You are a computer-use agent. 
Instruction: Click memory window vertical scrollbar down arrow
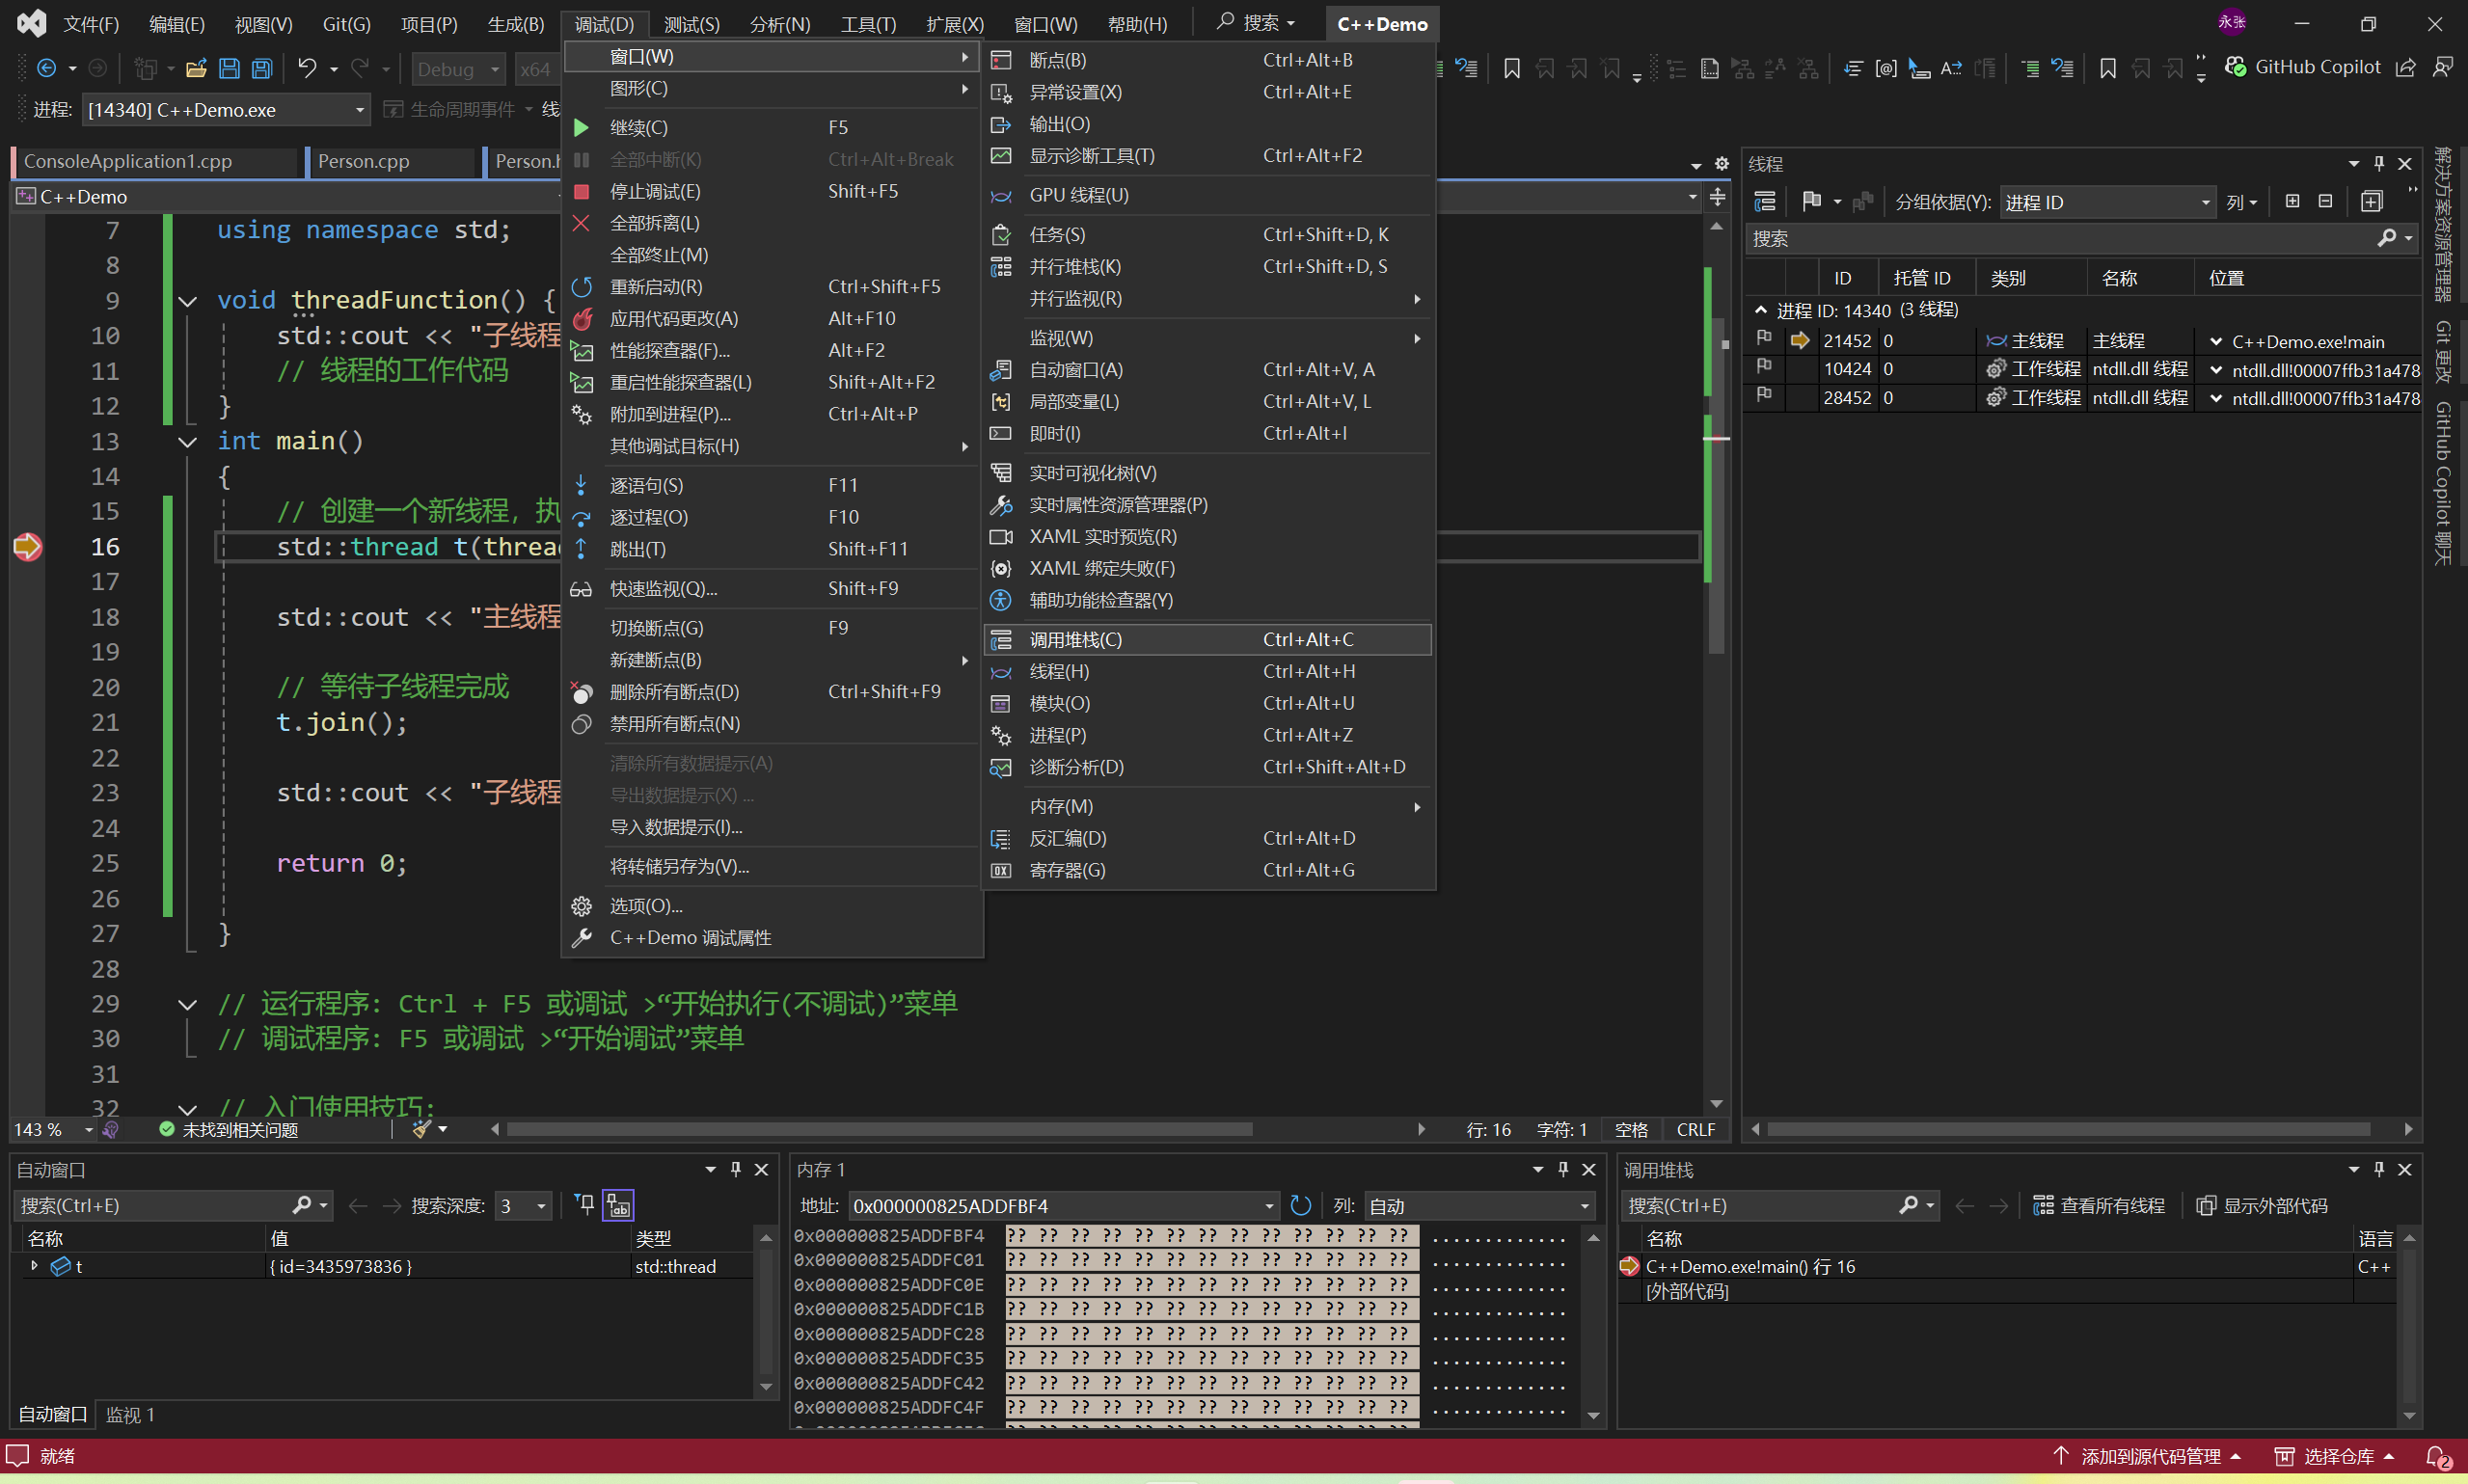1594,1416
